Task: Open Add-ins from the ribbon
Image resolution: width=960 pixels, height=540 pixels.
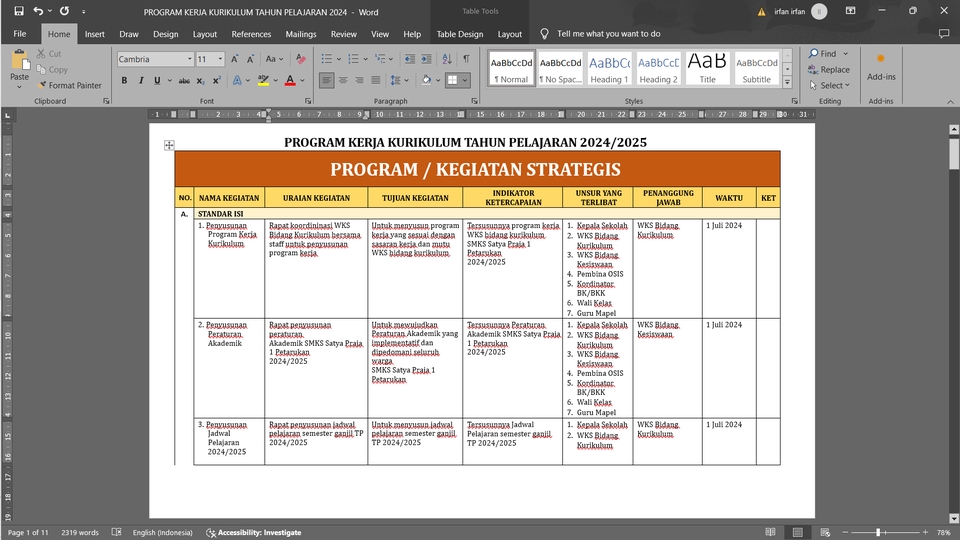Action: [x=881, y=67]
